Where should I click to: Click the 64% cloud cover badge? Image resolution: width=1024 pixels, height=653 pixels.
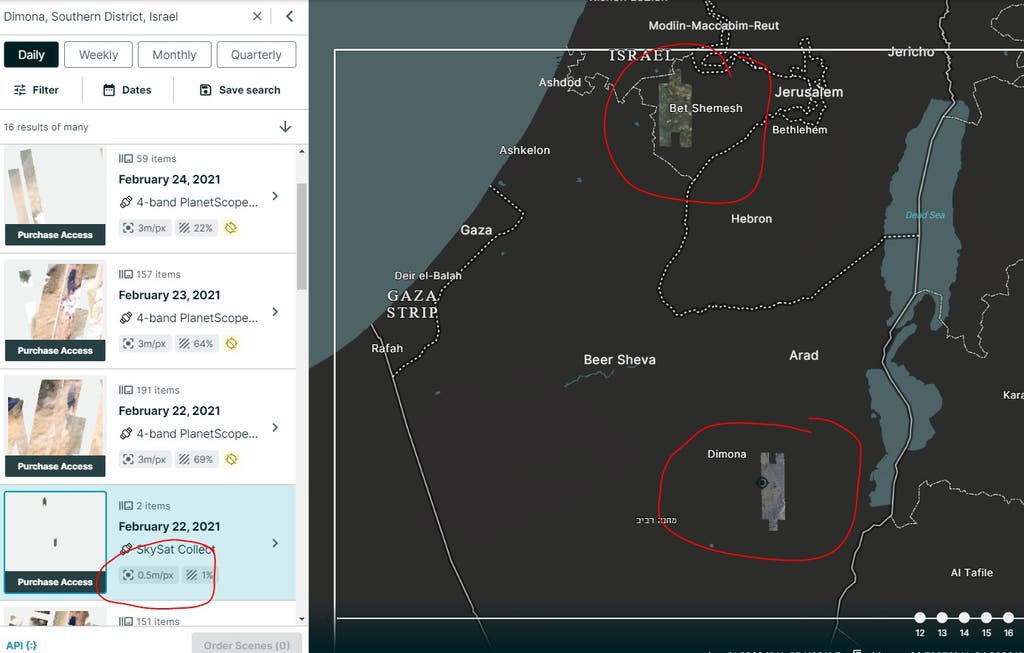(196, 343)
